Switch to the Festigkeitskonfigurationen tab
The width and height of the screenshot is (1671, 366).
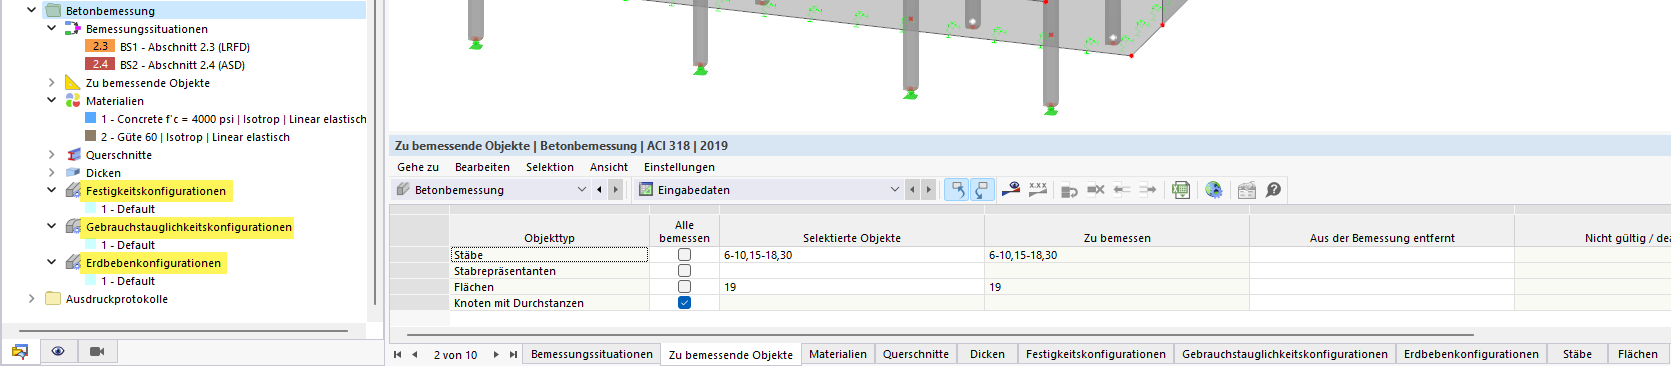1096,354
